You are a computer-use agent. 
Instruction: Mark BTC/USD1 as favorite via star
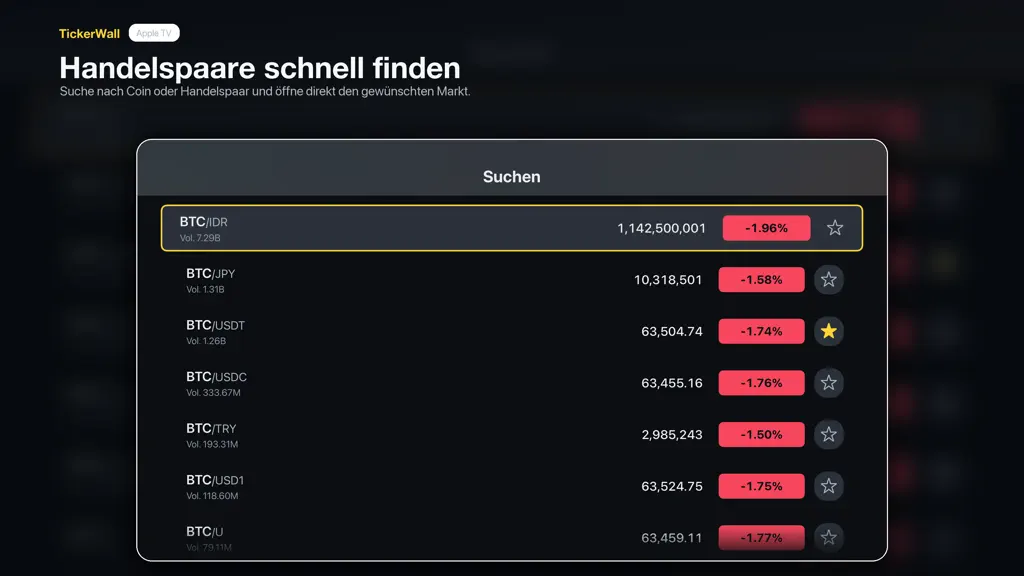click(x=829, y=486)
